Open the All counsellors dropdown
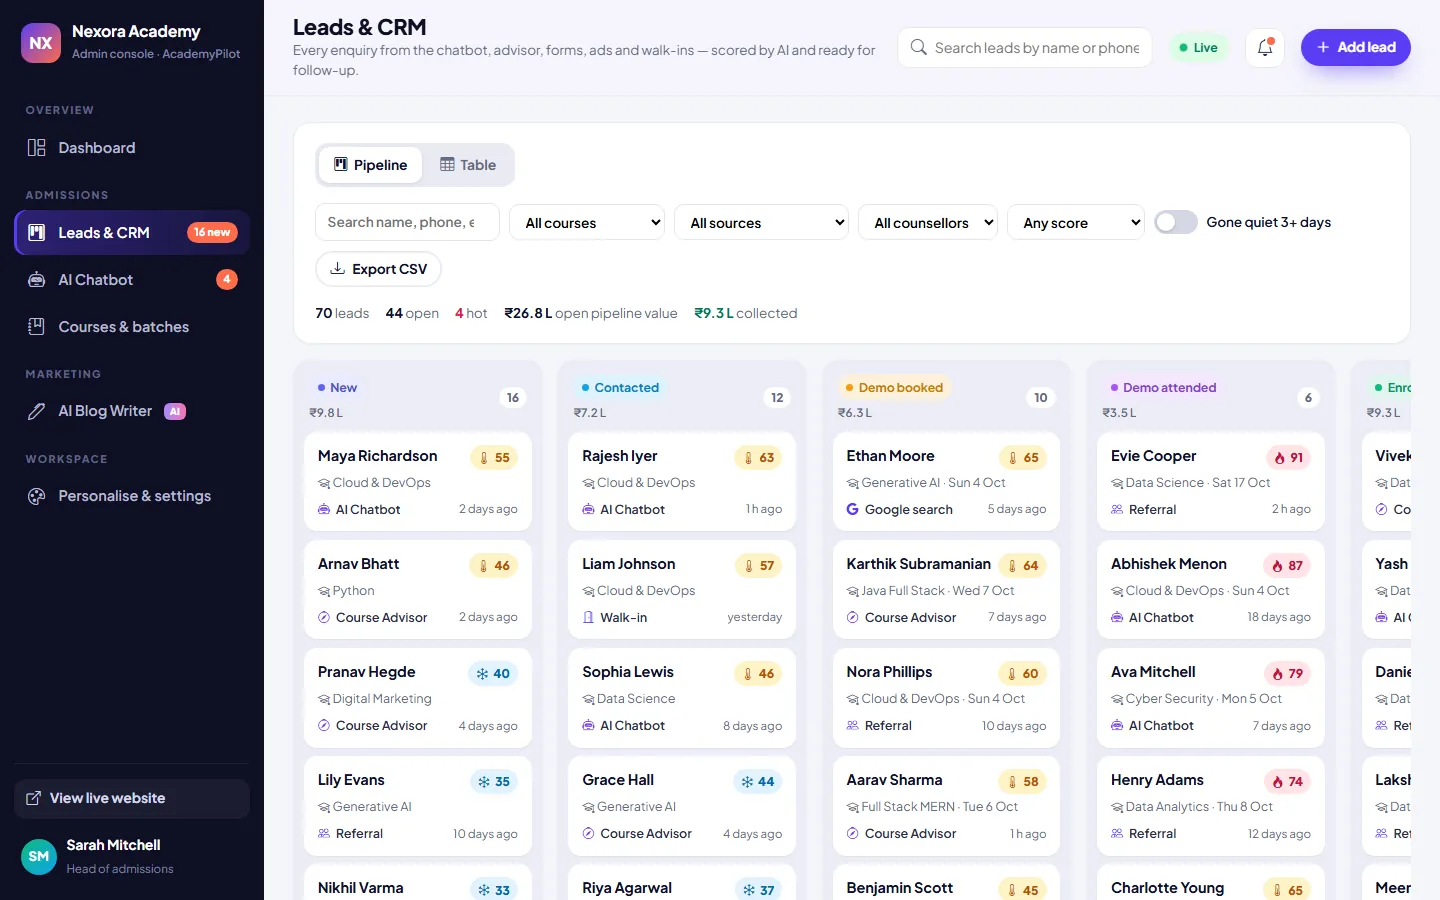Viewport: 1440px width, 900px height. click(928, 223)
